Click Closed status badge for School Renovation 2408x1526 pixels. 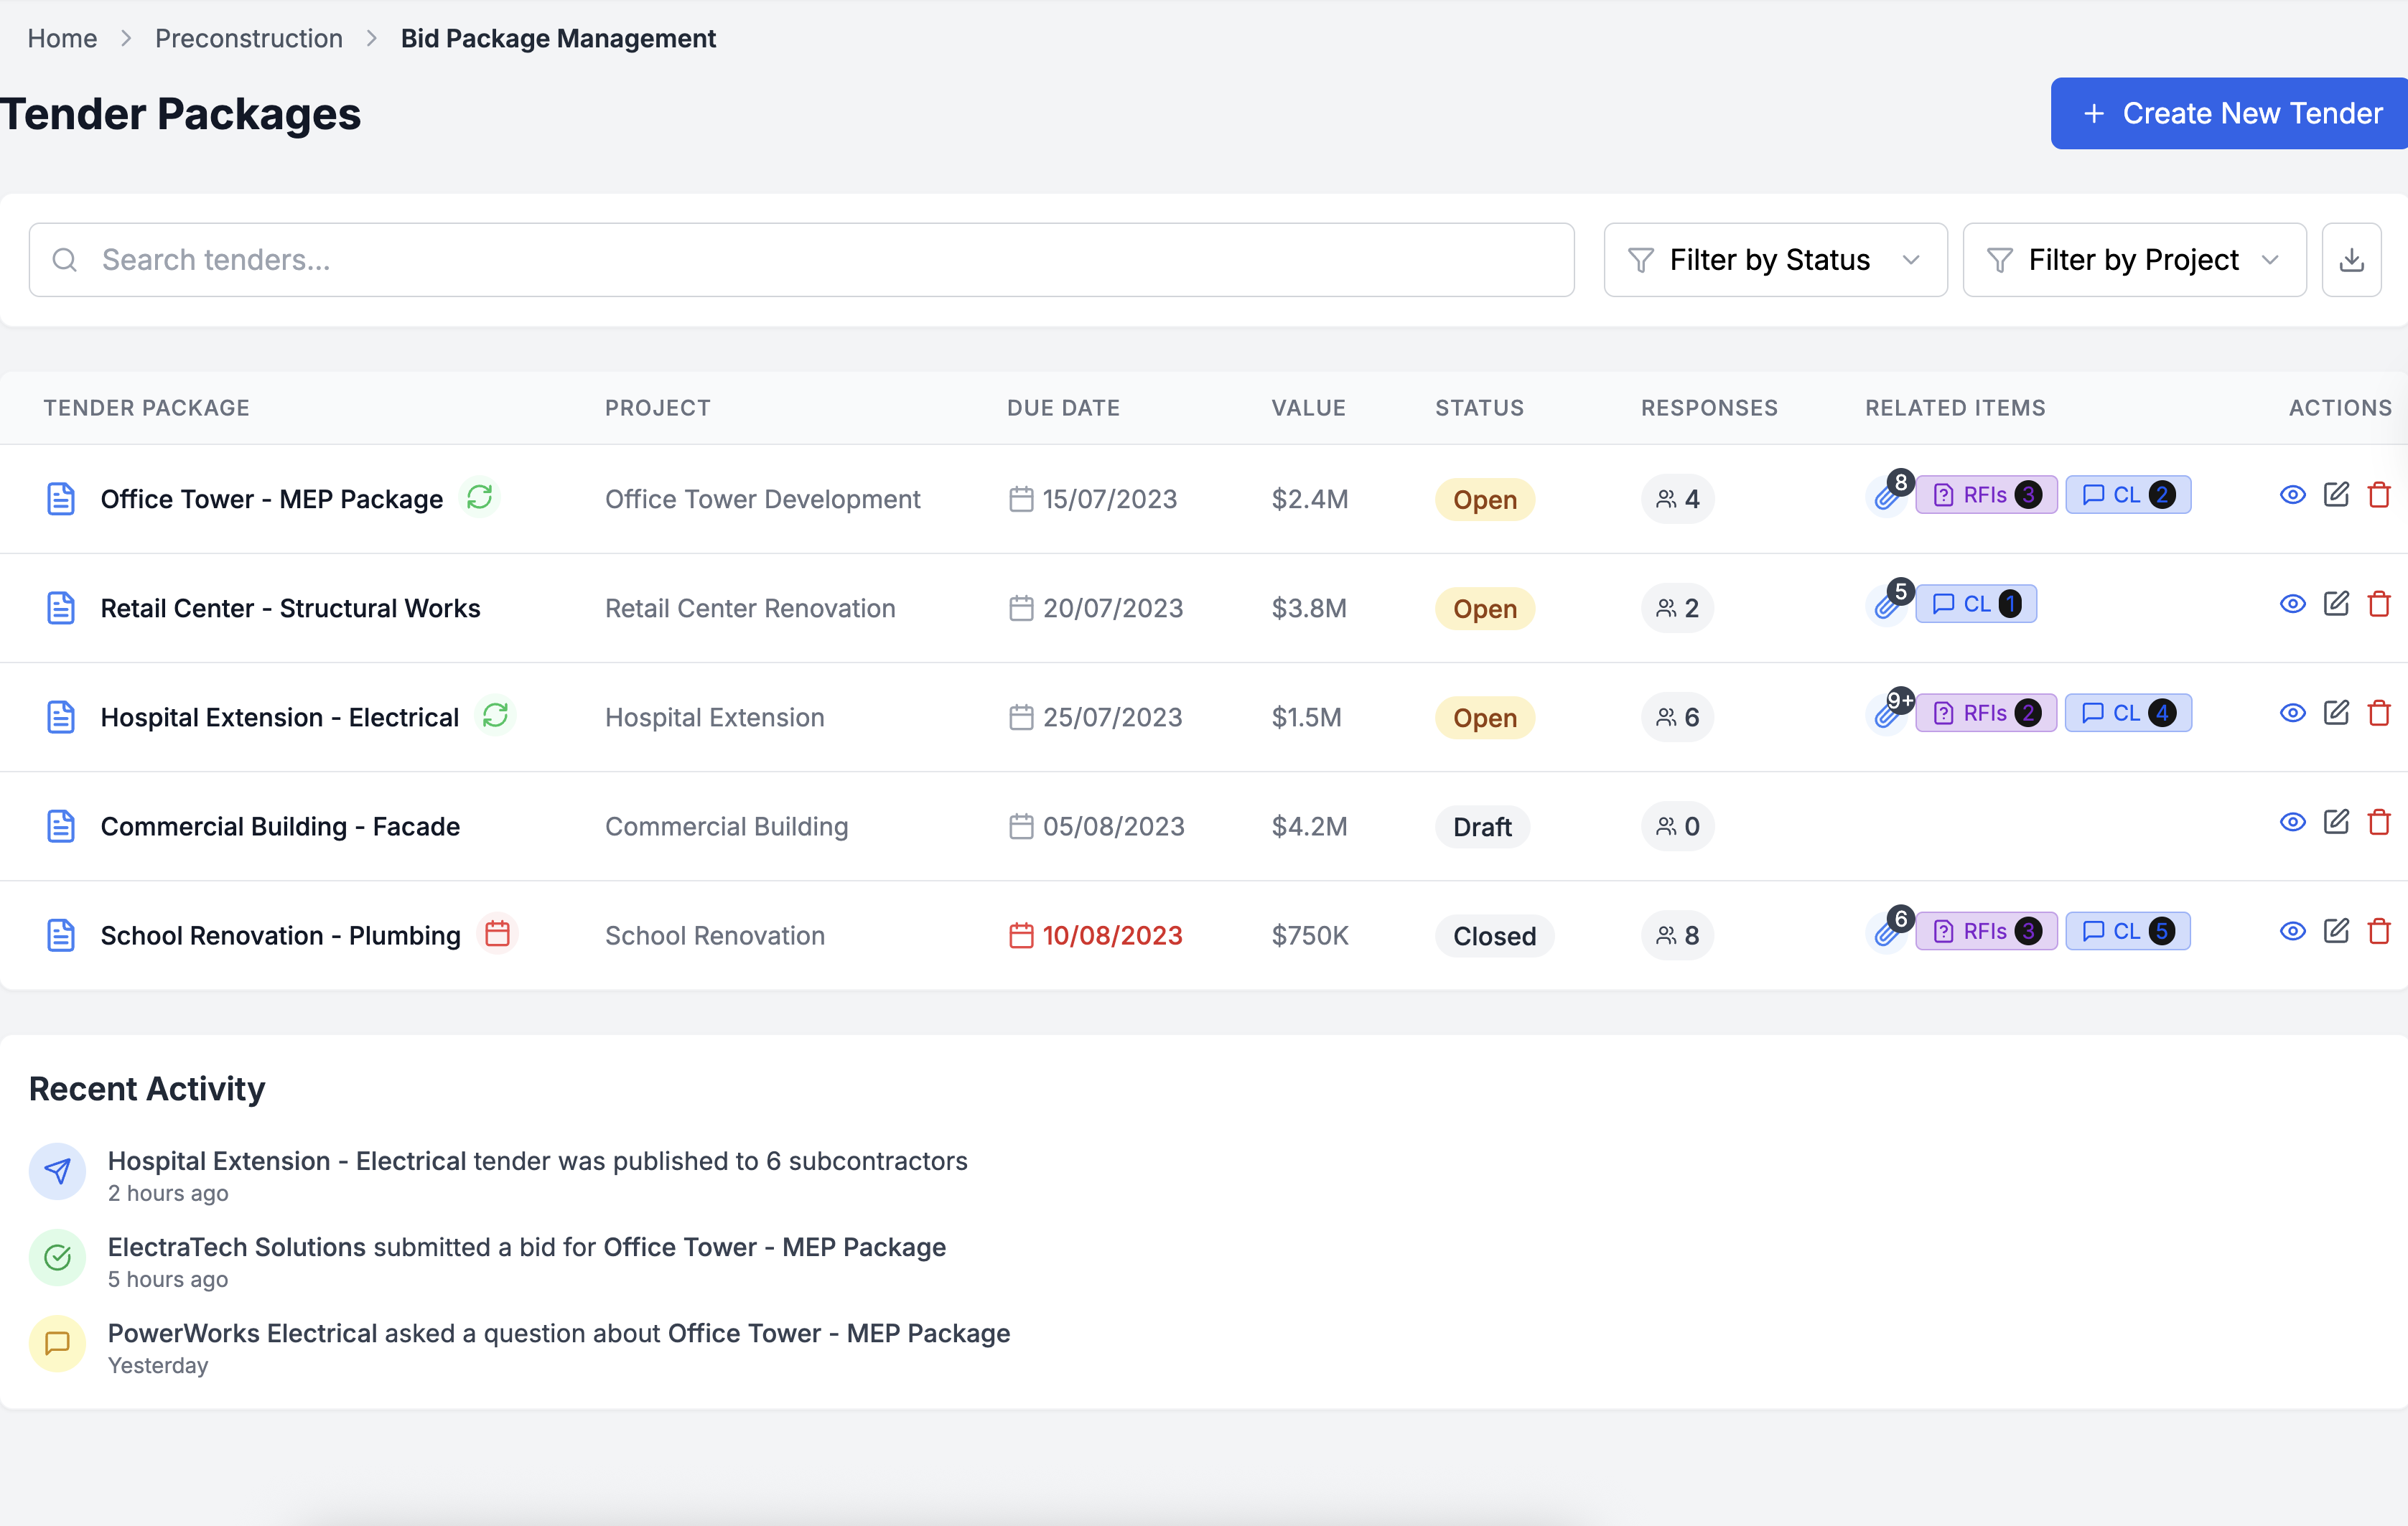point(1494,936)
